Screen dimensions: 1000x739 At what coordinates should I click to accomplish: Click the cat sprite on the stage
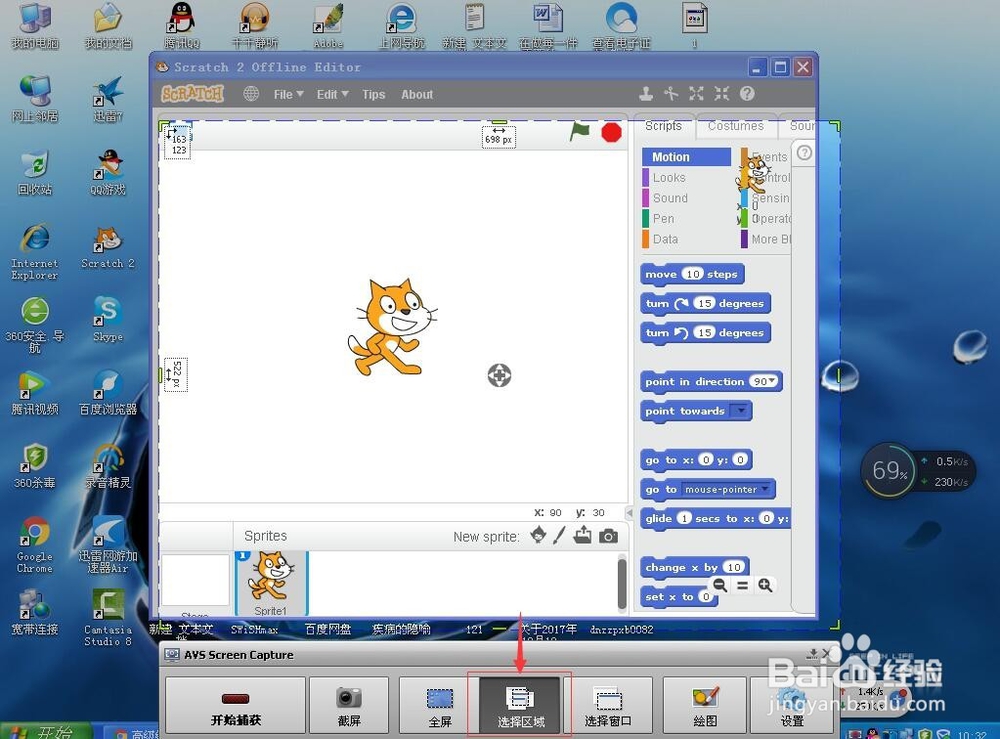pos(391,326)
